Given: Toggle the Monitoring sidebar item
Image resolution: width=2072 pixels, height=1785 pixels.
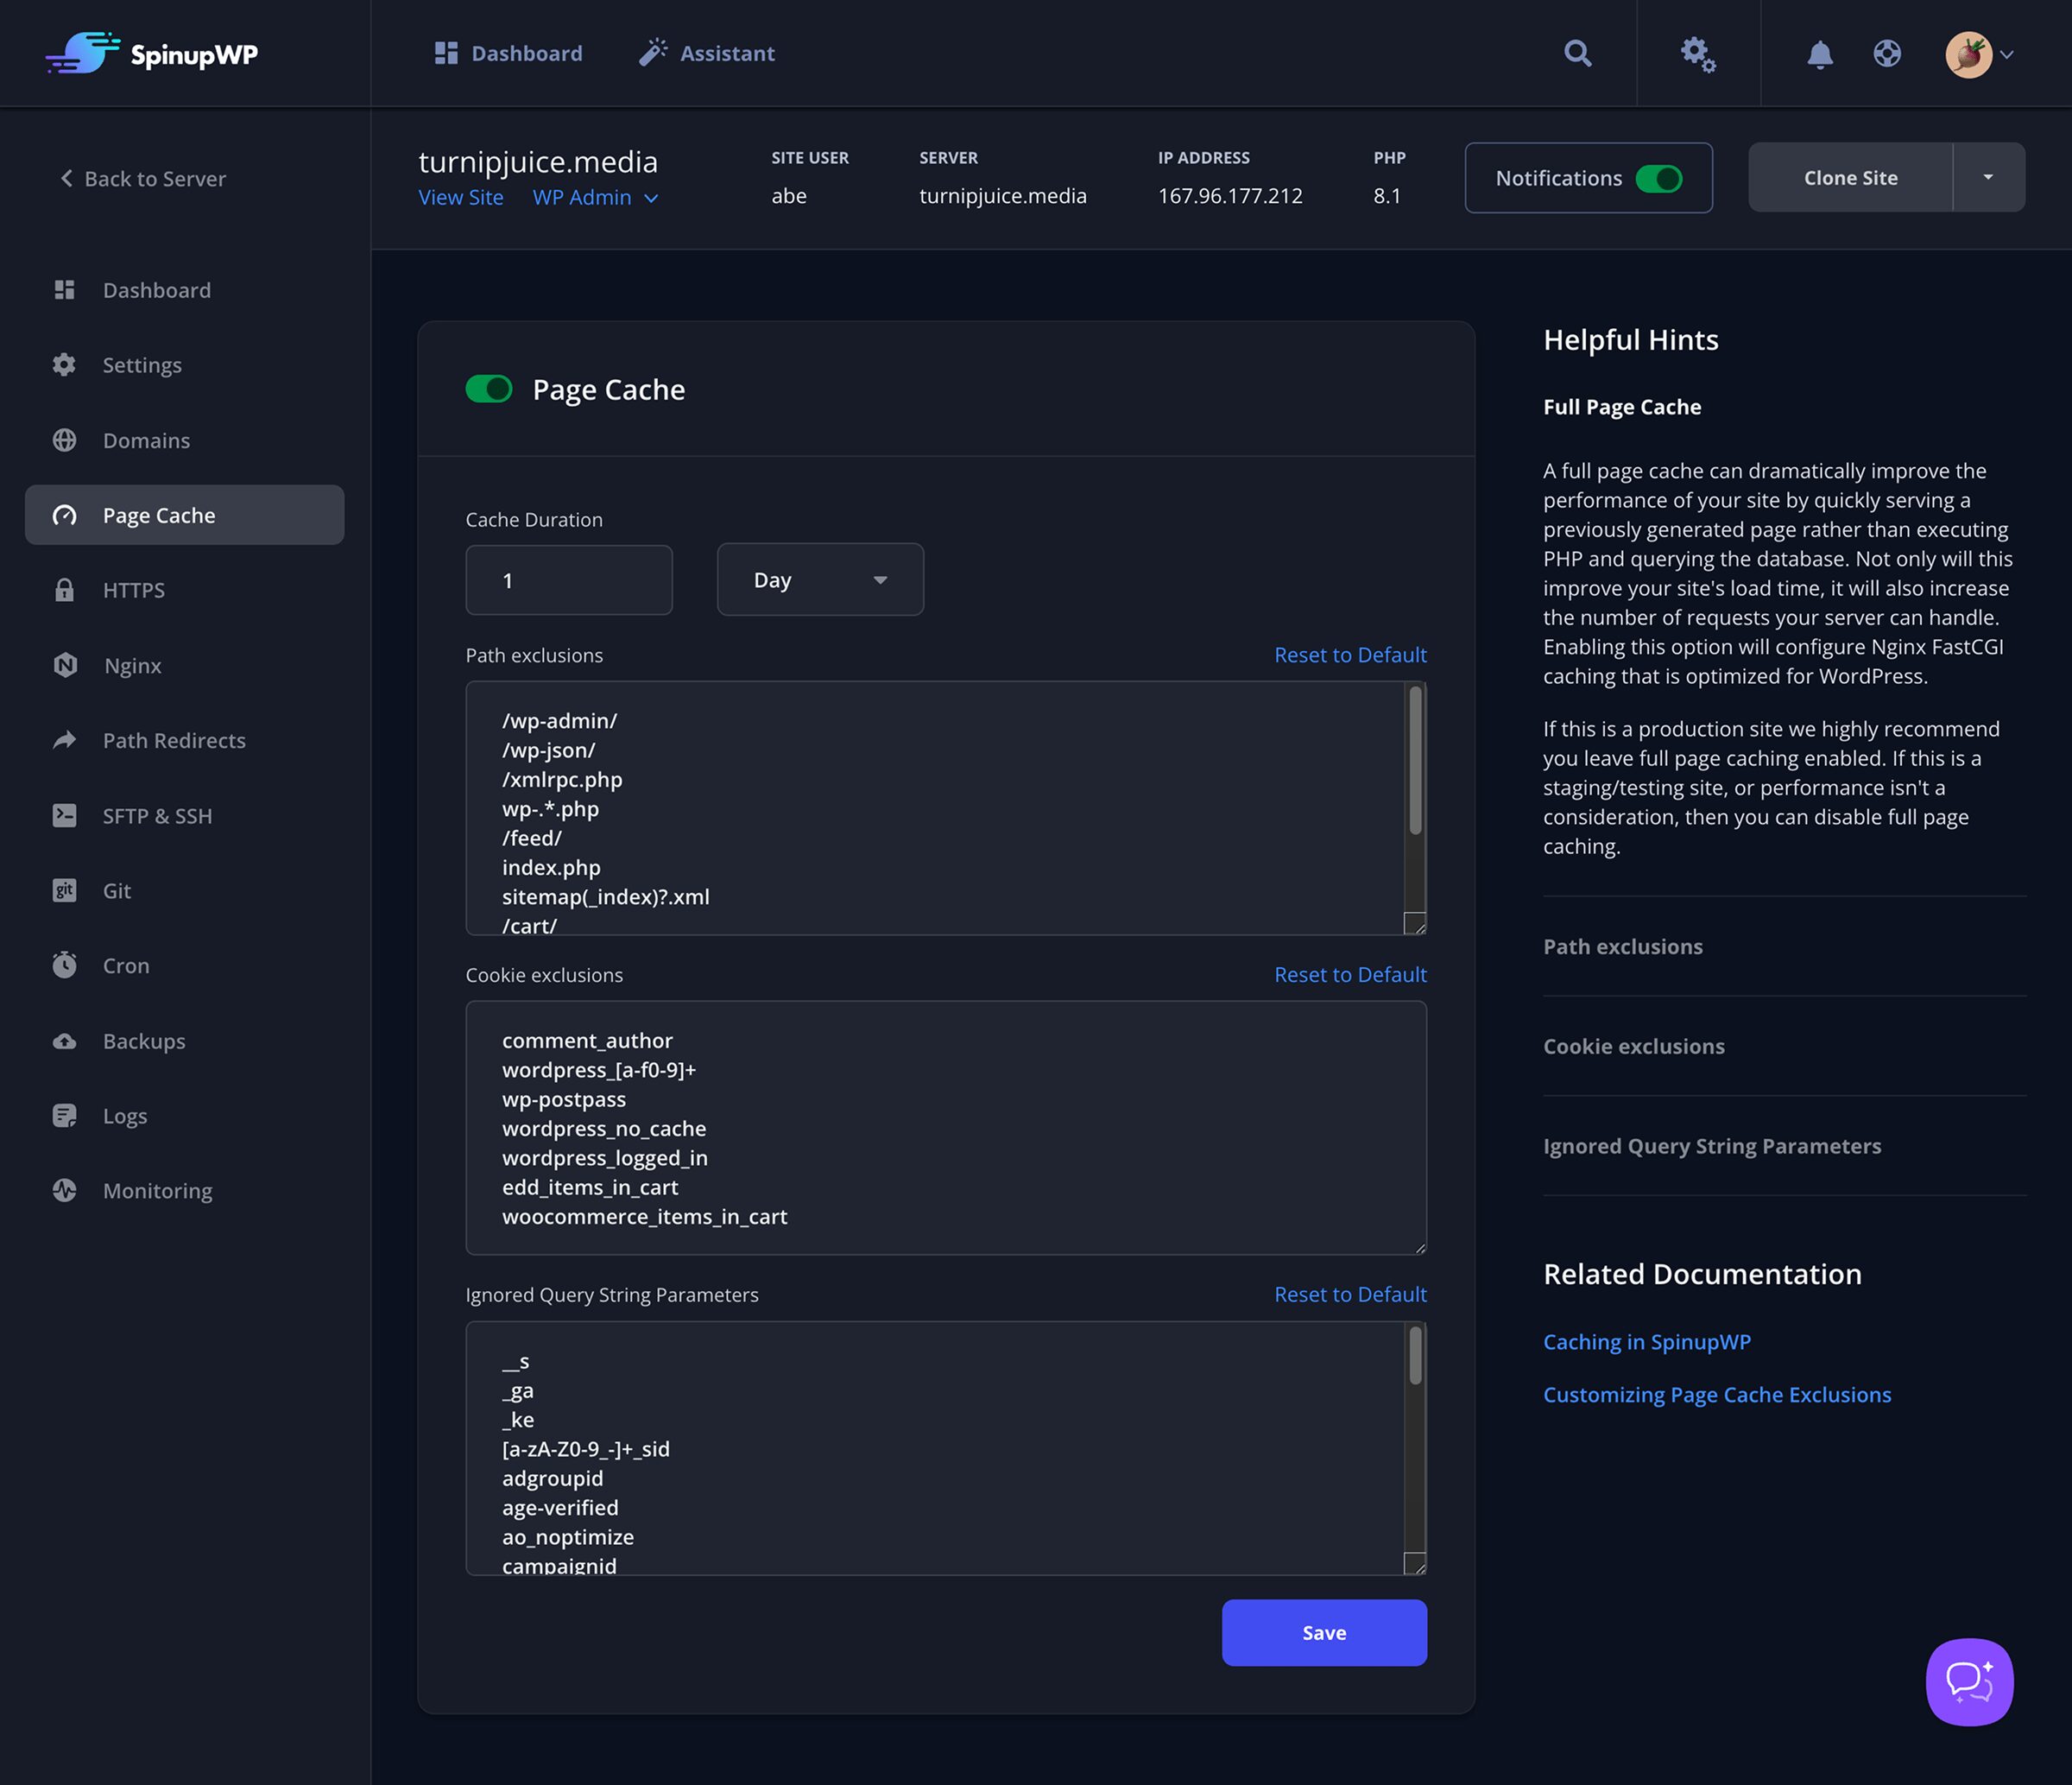Looking at the screenshot, I should 157,1190.
